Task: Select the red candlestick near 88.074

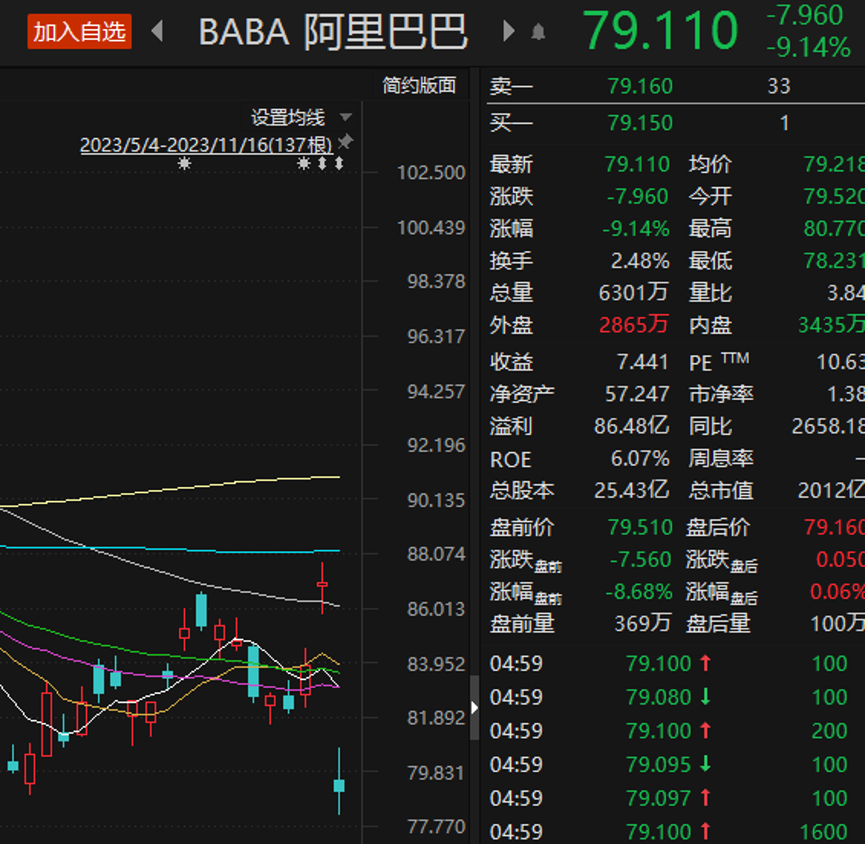Action: click(322, 588)
